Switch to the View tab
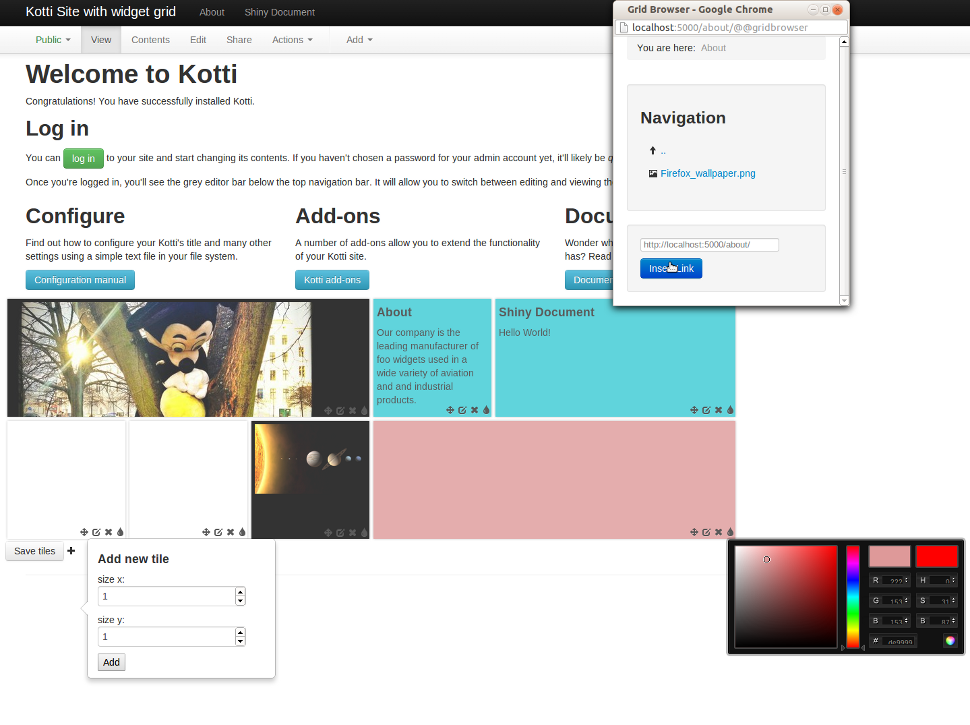This screenshot has height=725, width=970. click(x=101, y=40)
